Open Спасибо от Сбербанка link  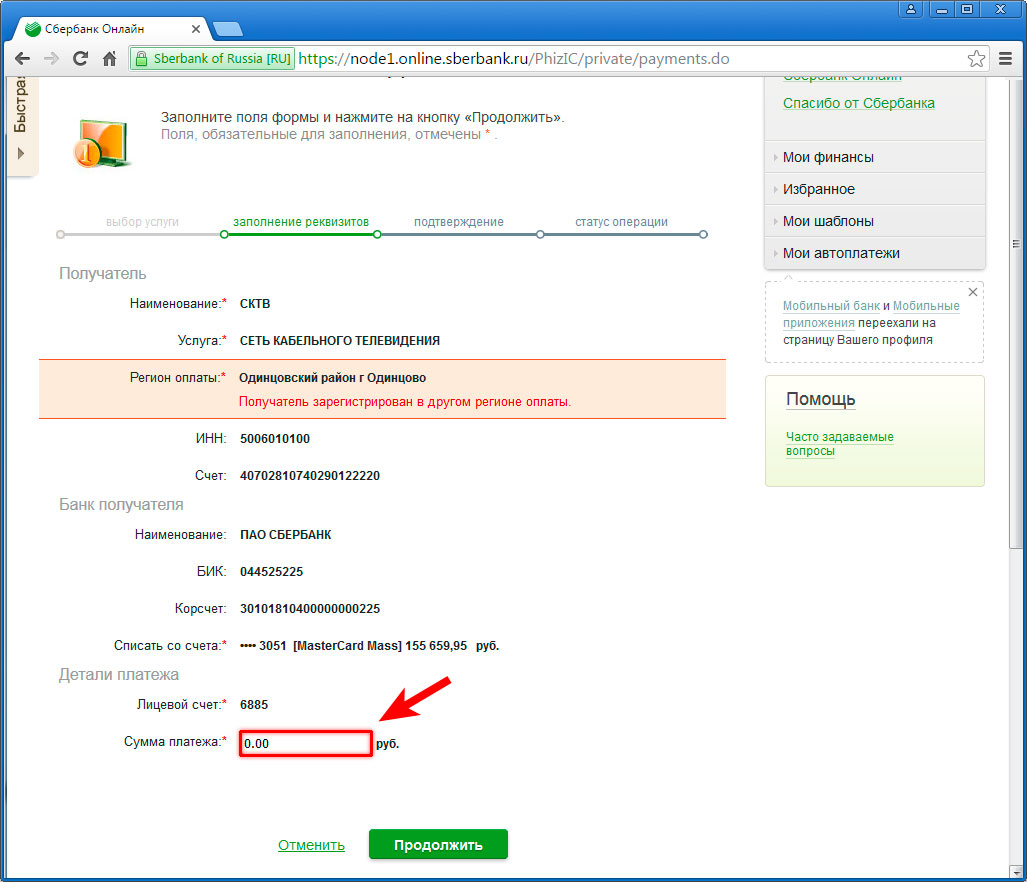tap(858, 103)
